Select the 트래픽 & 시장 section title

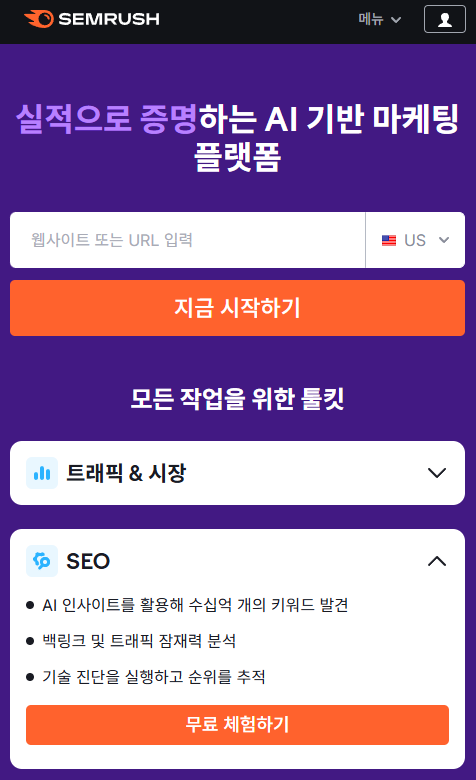(126, 473)
